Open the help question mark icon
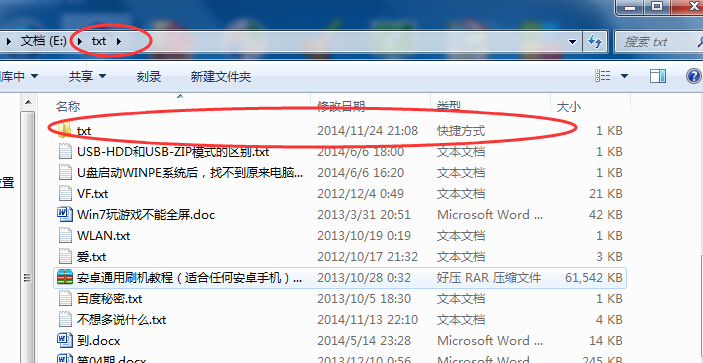Image resolution: width=703 pixels, height=363 pixels. pos(694,76)
